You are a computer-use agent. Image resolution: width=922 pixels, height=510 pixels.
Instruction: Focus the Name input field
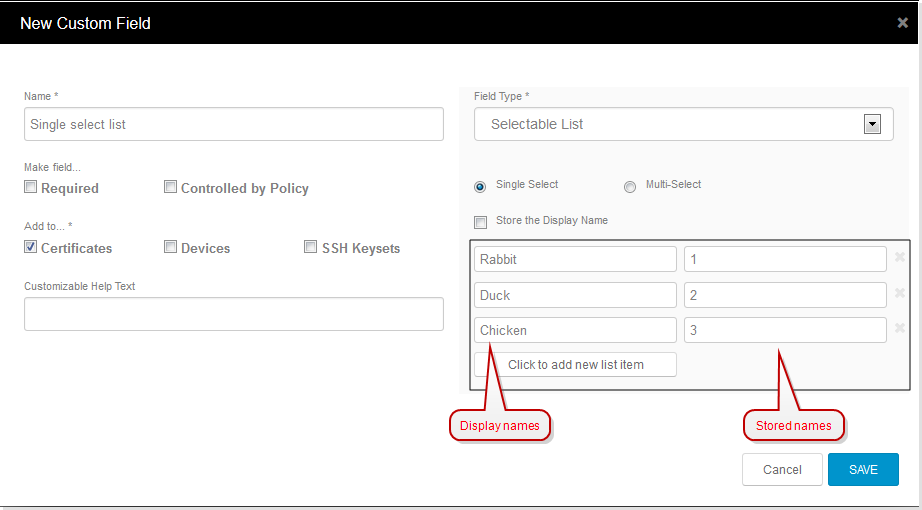(234, 124)
